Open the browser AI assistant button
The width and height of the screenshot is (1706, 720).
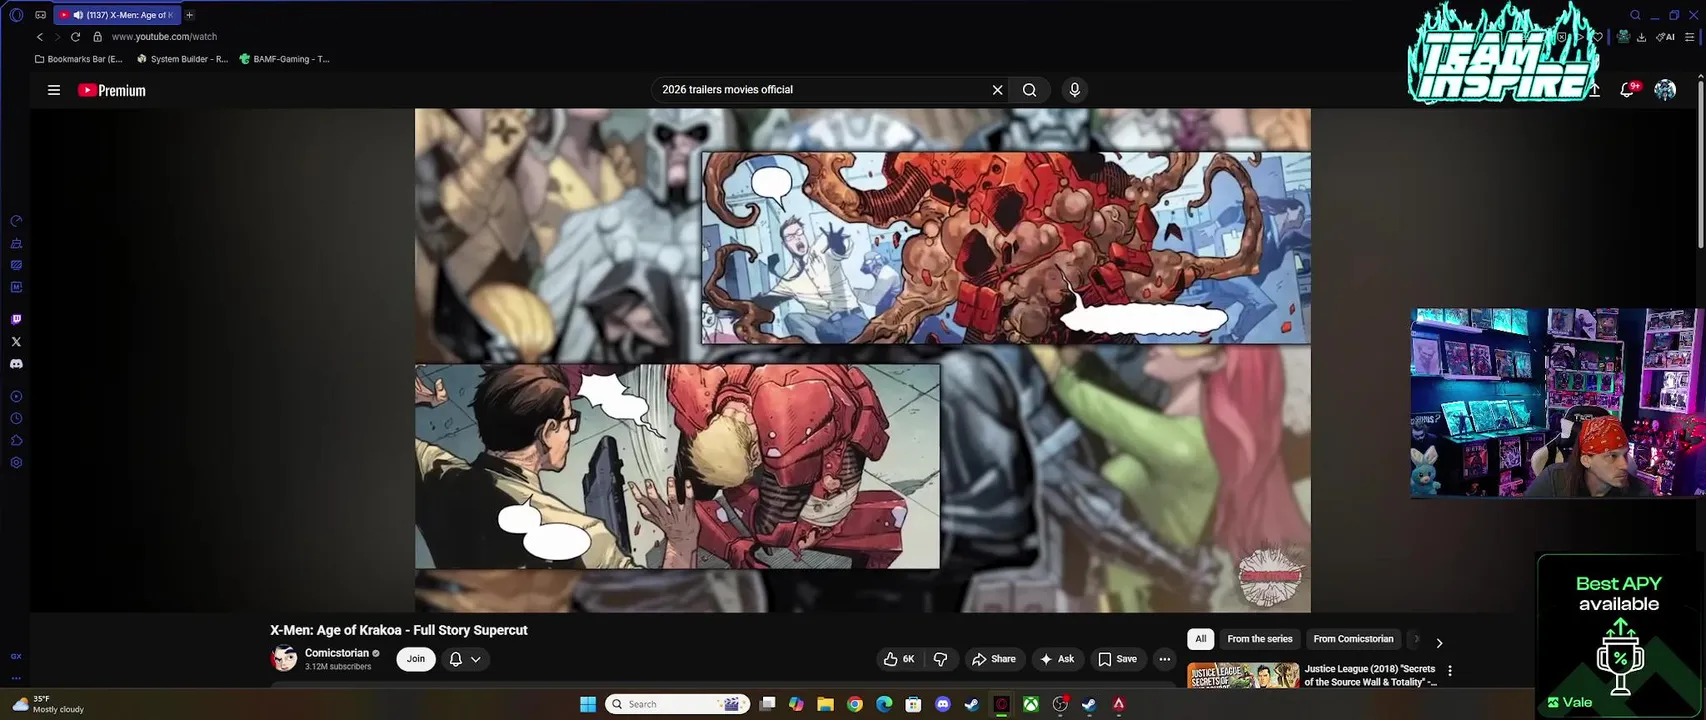click(x=1666, y=37)
